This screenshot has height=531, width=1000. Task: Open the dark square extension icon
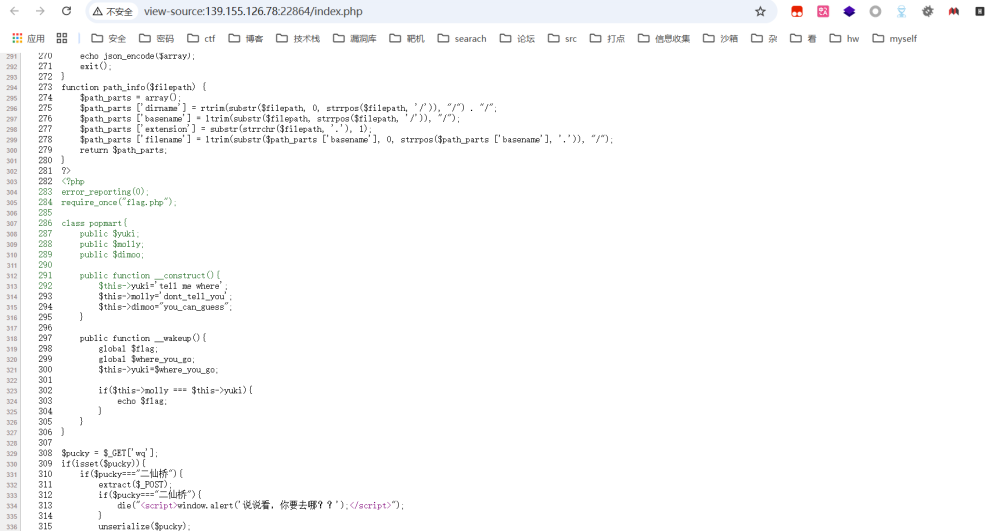pos(980,11)
